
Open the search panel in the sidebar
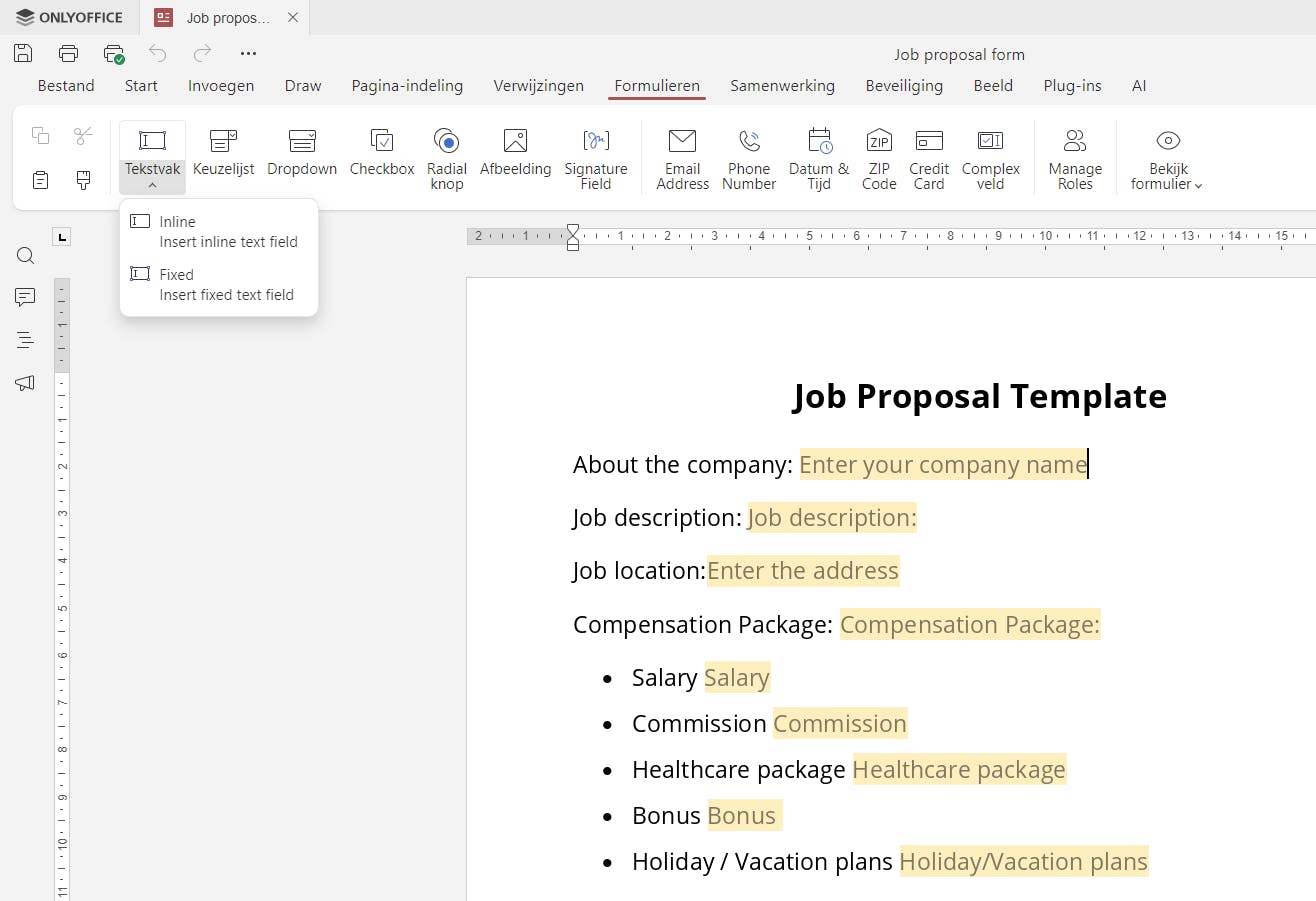click(25, 255)
